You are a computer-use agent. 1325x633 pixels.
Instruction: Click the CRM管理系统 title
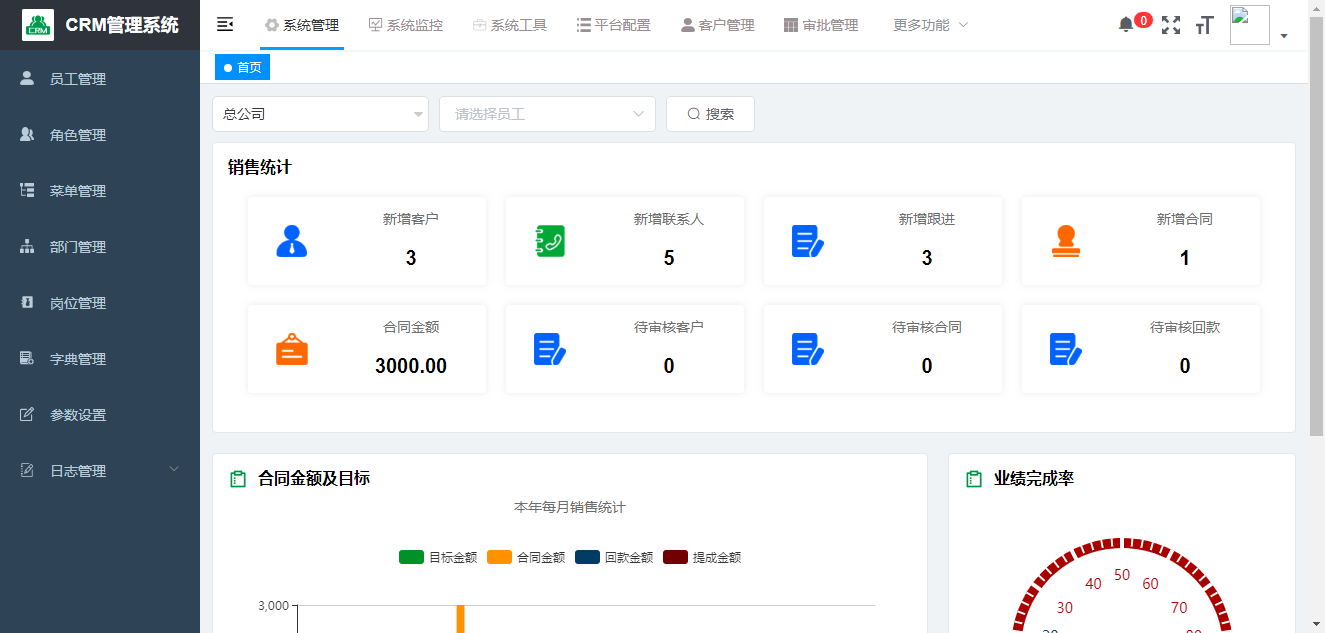coord(122,25)
